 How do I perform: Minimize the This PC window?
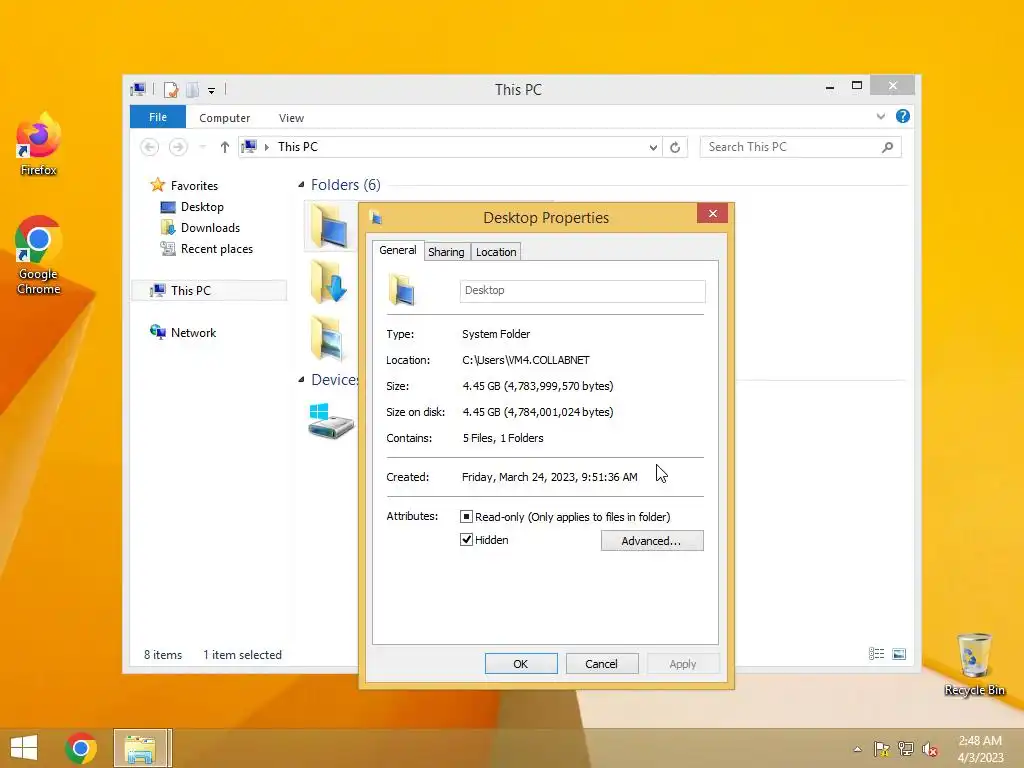(x=829, y=87)
